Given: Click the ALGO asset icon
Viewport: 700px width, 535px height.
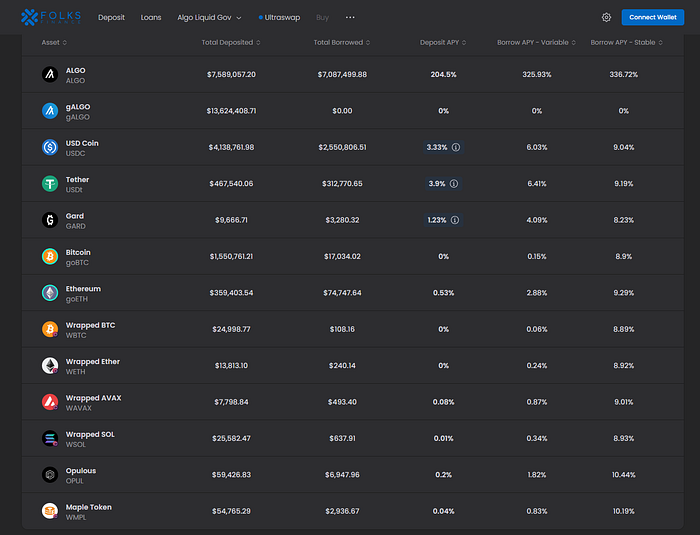Looking at the screenshot, I should (x=50, y=74).
